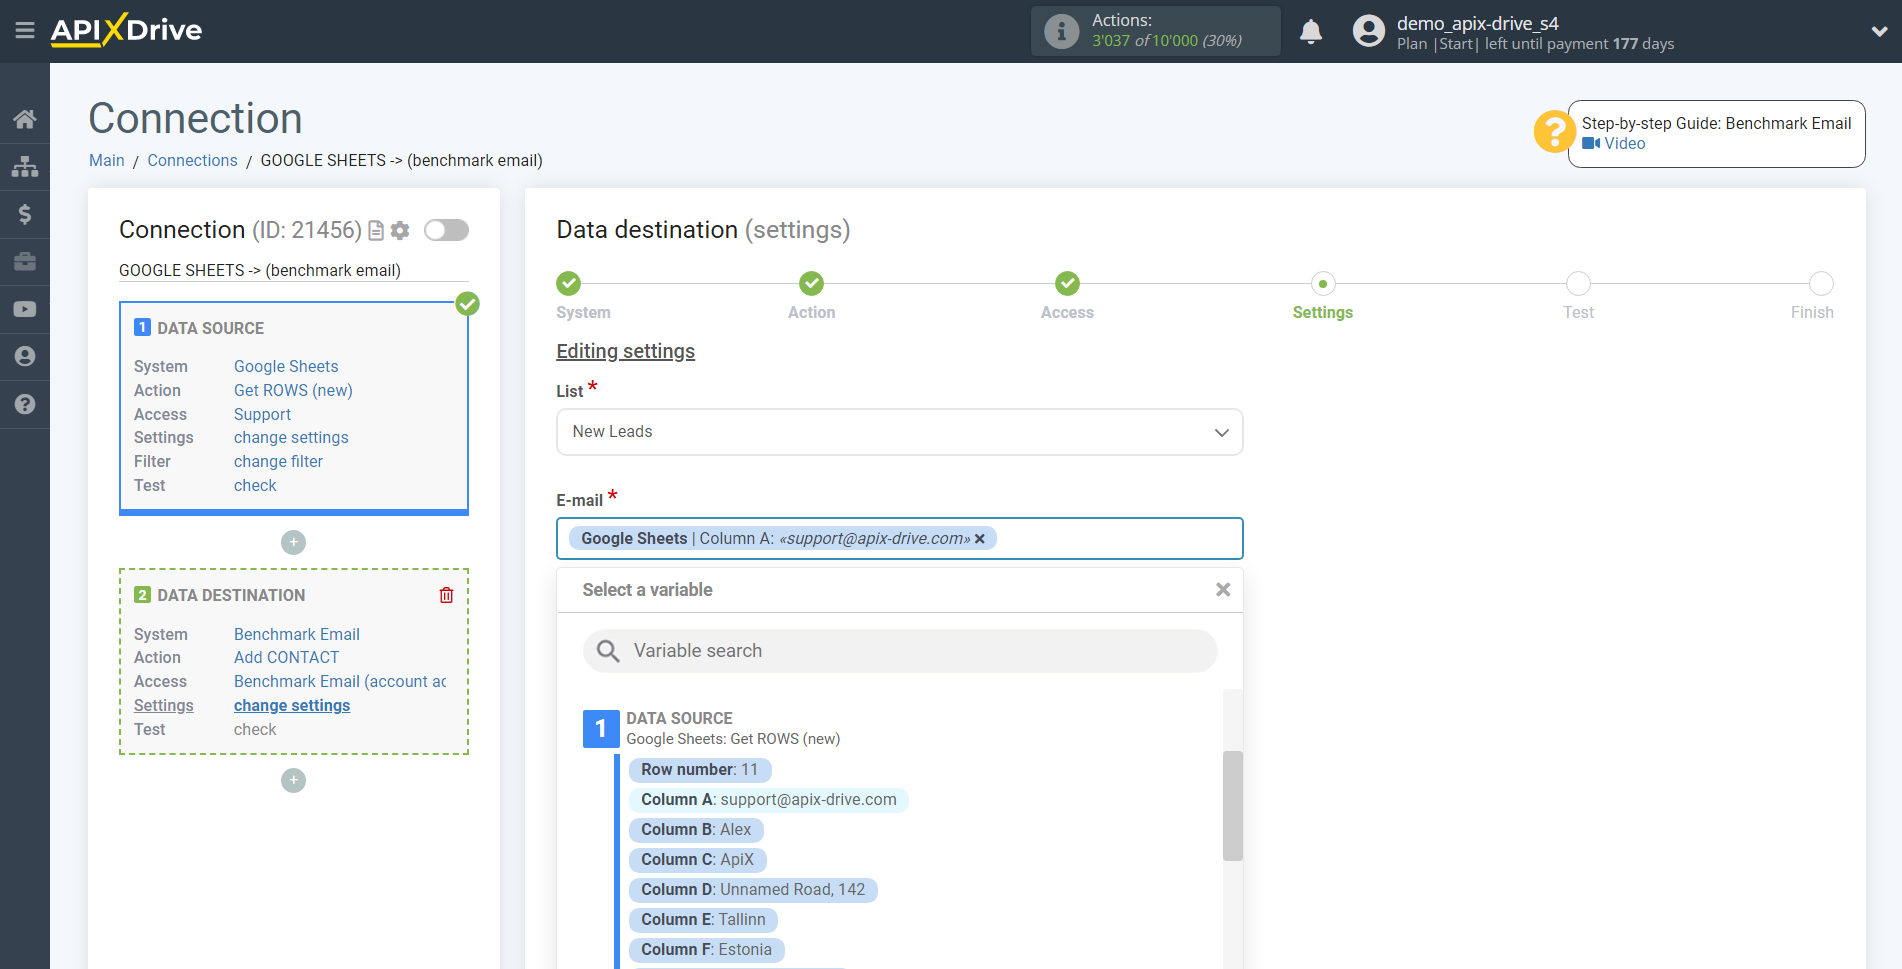Click destination change settings link

(292, 705)
